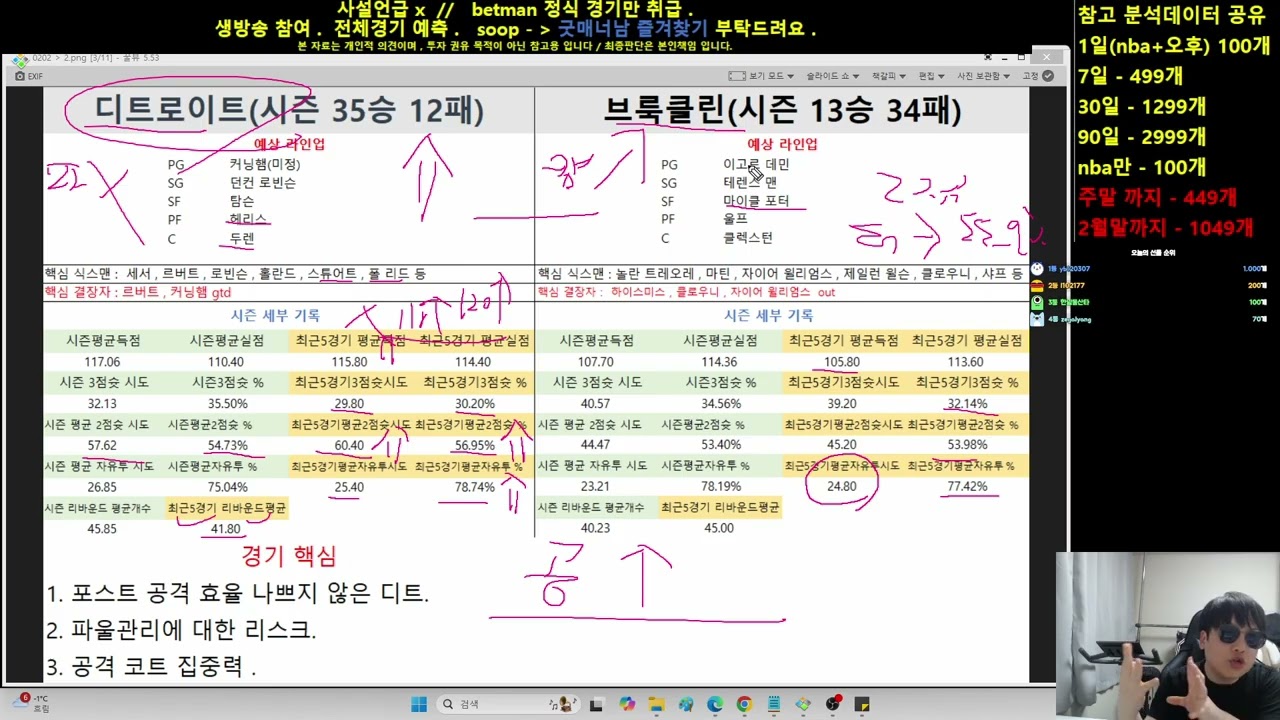Screen dimensions: 1280x720
Task: Open the EXIF camera info button
Action: 27,76
